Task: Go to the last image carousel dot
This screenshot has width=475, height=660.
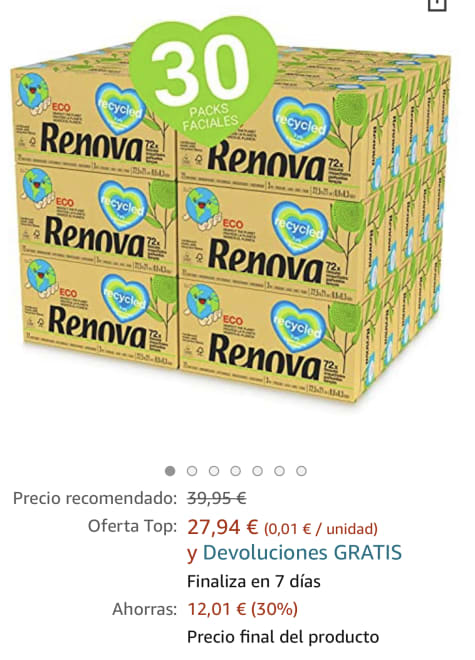Action: tap(301, 471)
